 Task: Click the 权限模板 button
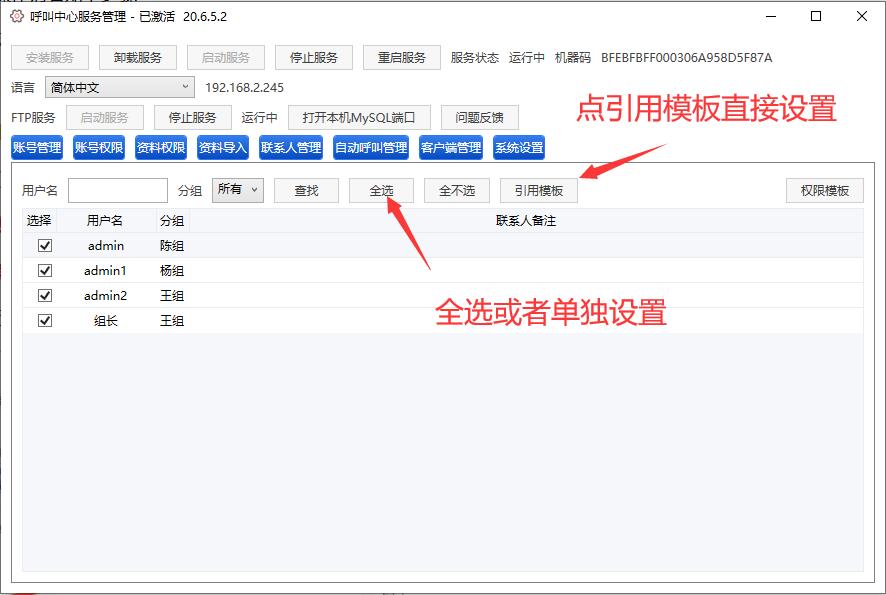tap(825, 190)
